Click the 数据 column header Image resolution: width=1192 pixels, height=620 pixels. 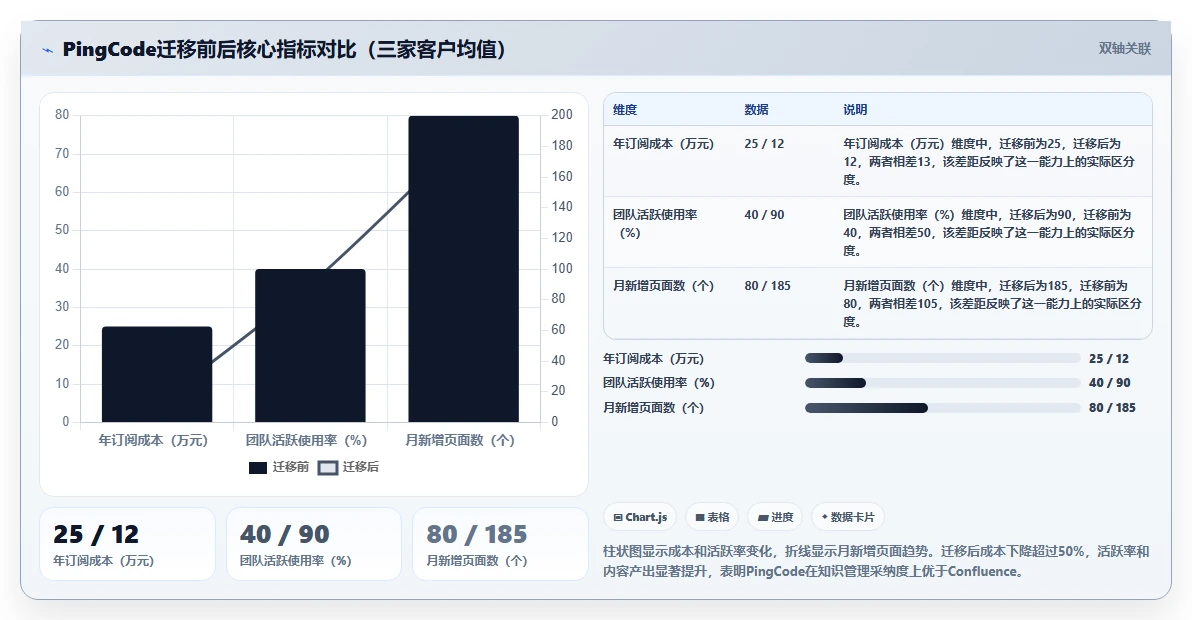(x=756, y=109)
